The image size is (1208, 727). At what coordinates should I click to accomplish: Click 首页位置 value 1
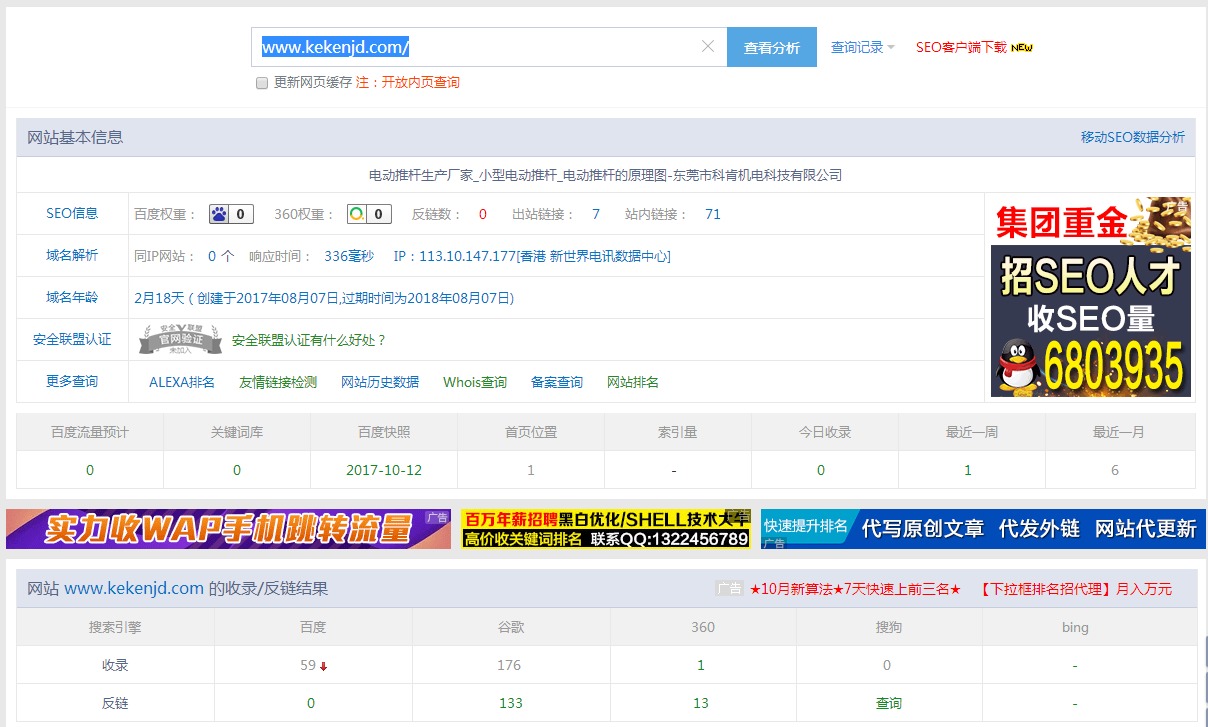click(x=531, y=470)
